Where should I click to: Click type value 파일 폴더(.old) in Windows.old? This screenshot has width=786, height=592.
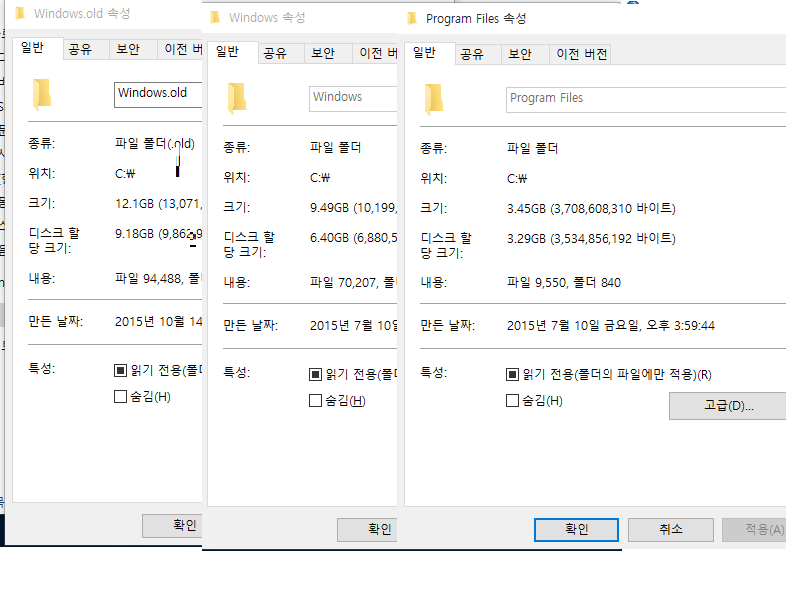155,143
